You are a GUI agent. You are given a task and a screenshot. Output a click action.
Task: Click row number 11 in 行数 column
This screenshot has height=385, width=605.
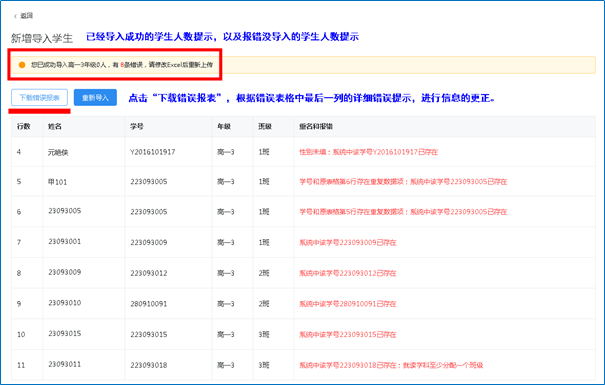coord(21,365)
